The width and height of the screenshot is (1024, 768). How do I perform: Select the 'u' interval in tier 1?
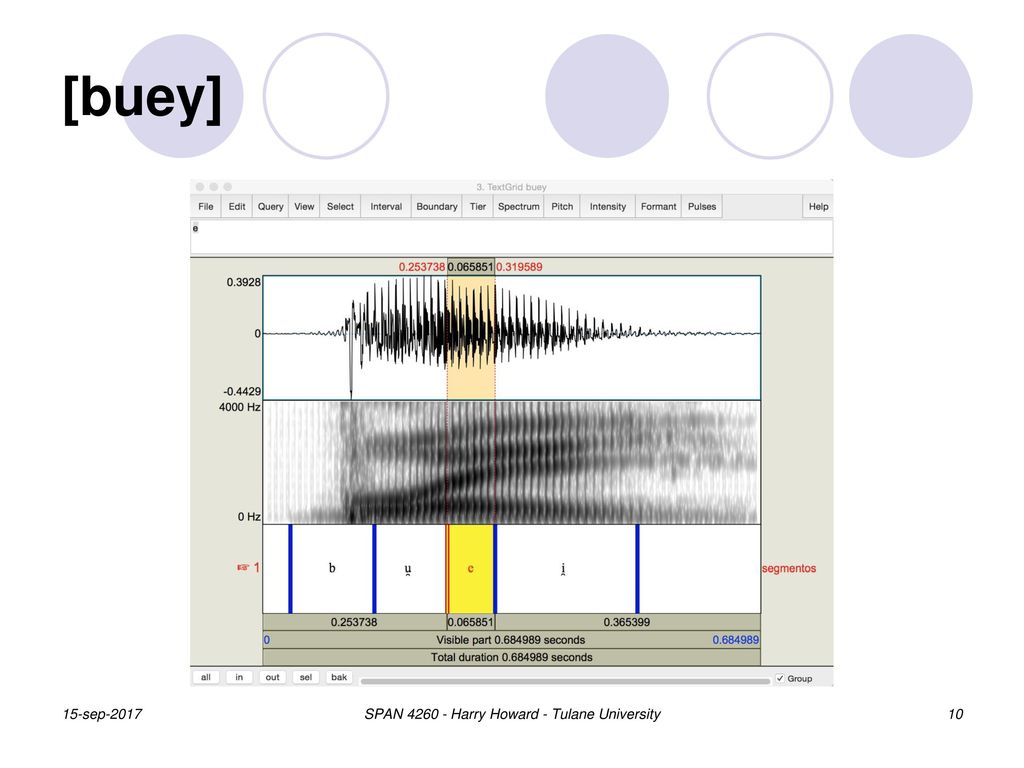(x=408, y=568)
